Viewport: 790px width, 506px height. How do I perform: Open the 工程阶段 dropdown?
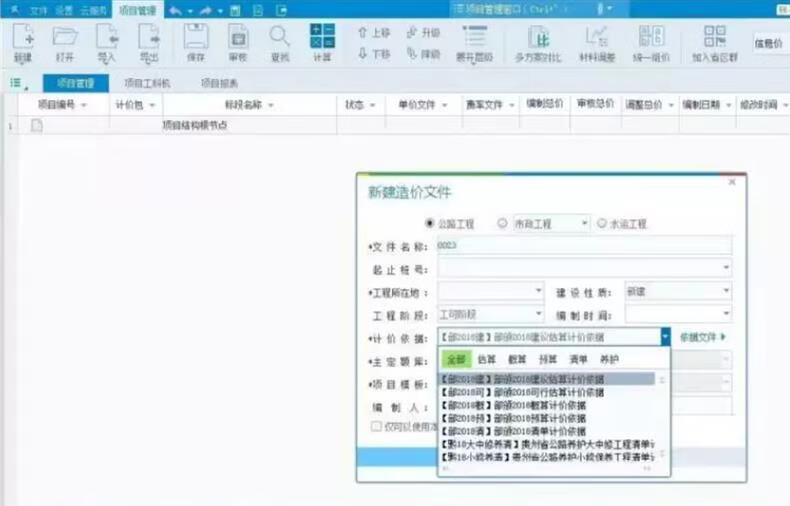pyautogui.click(x=538, y=313)
